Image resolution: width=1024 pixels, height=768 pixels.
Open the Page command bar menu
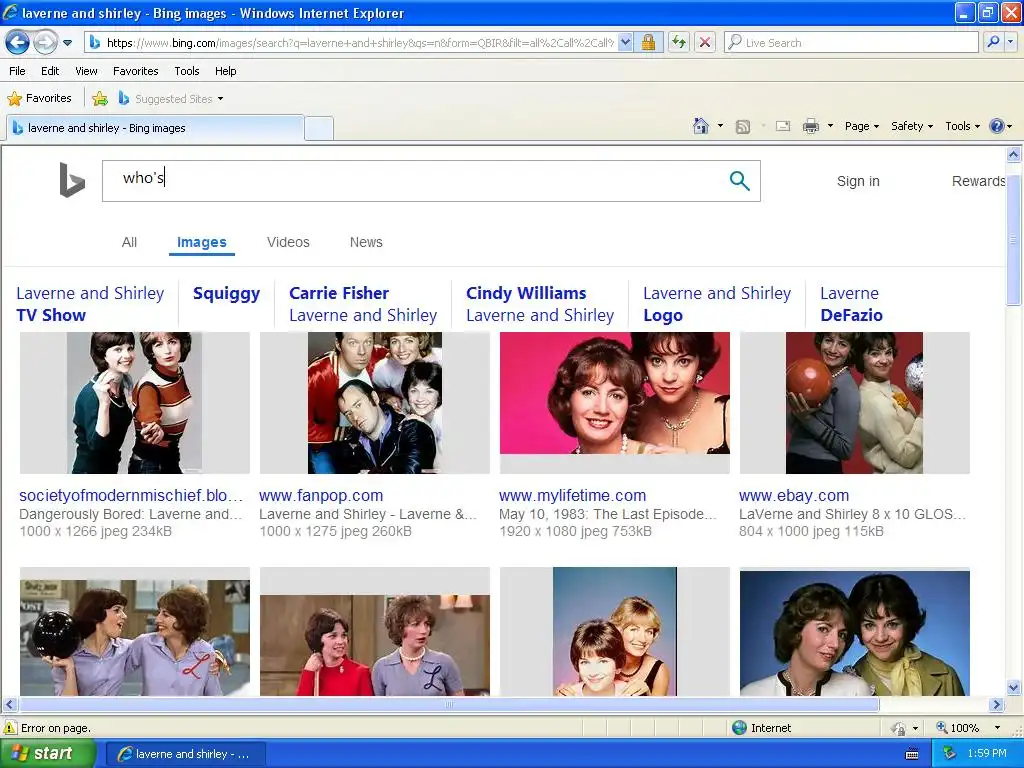tap(861, 126)
